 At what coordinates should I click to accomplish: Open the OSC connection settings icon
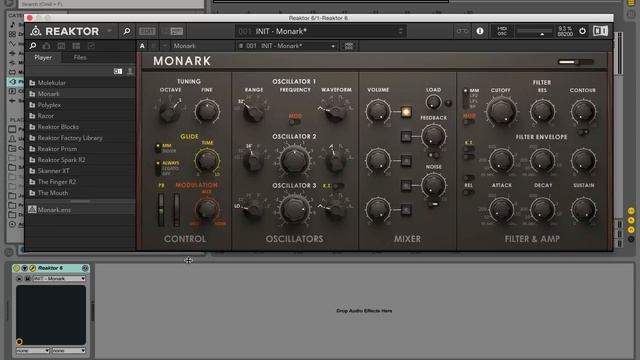(x=462, y=31)
